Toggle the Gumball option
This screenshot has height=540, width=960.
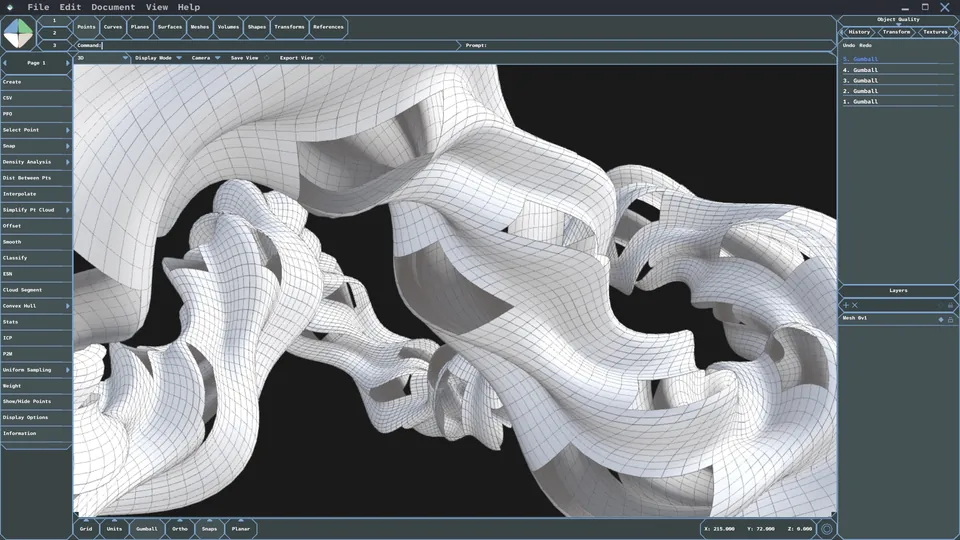(x=146, y=528)
